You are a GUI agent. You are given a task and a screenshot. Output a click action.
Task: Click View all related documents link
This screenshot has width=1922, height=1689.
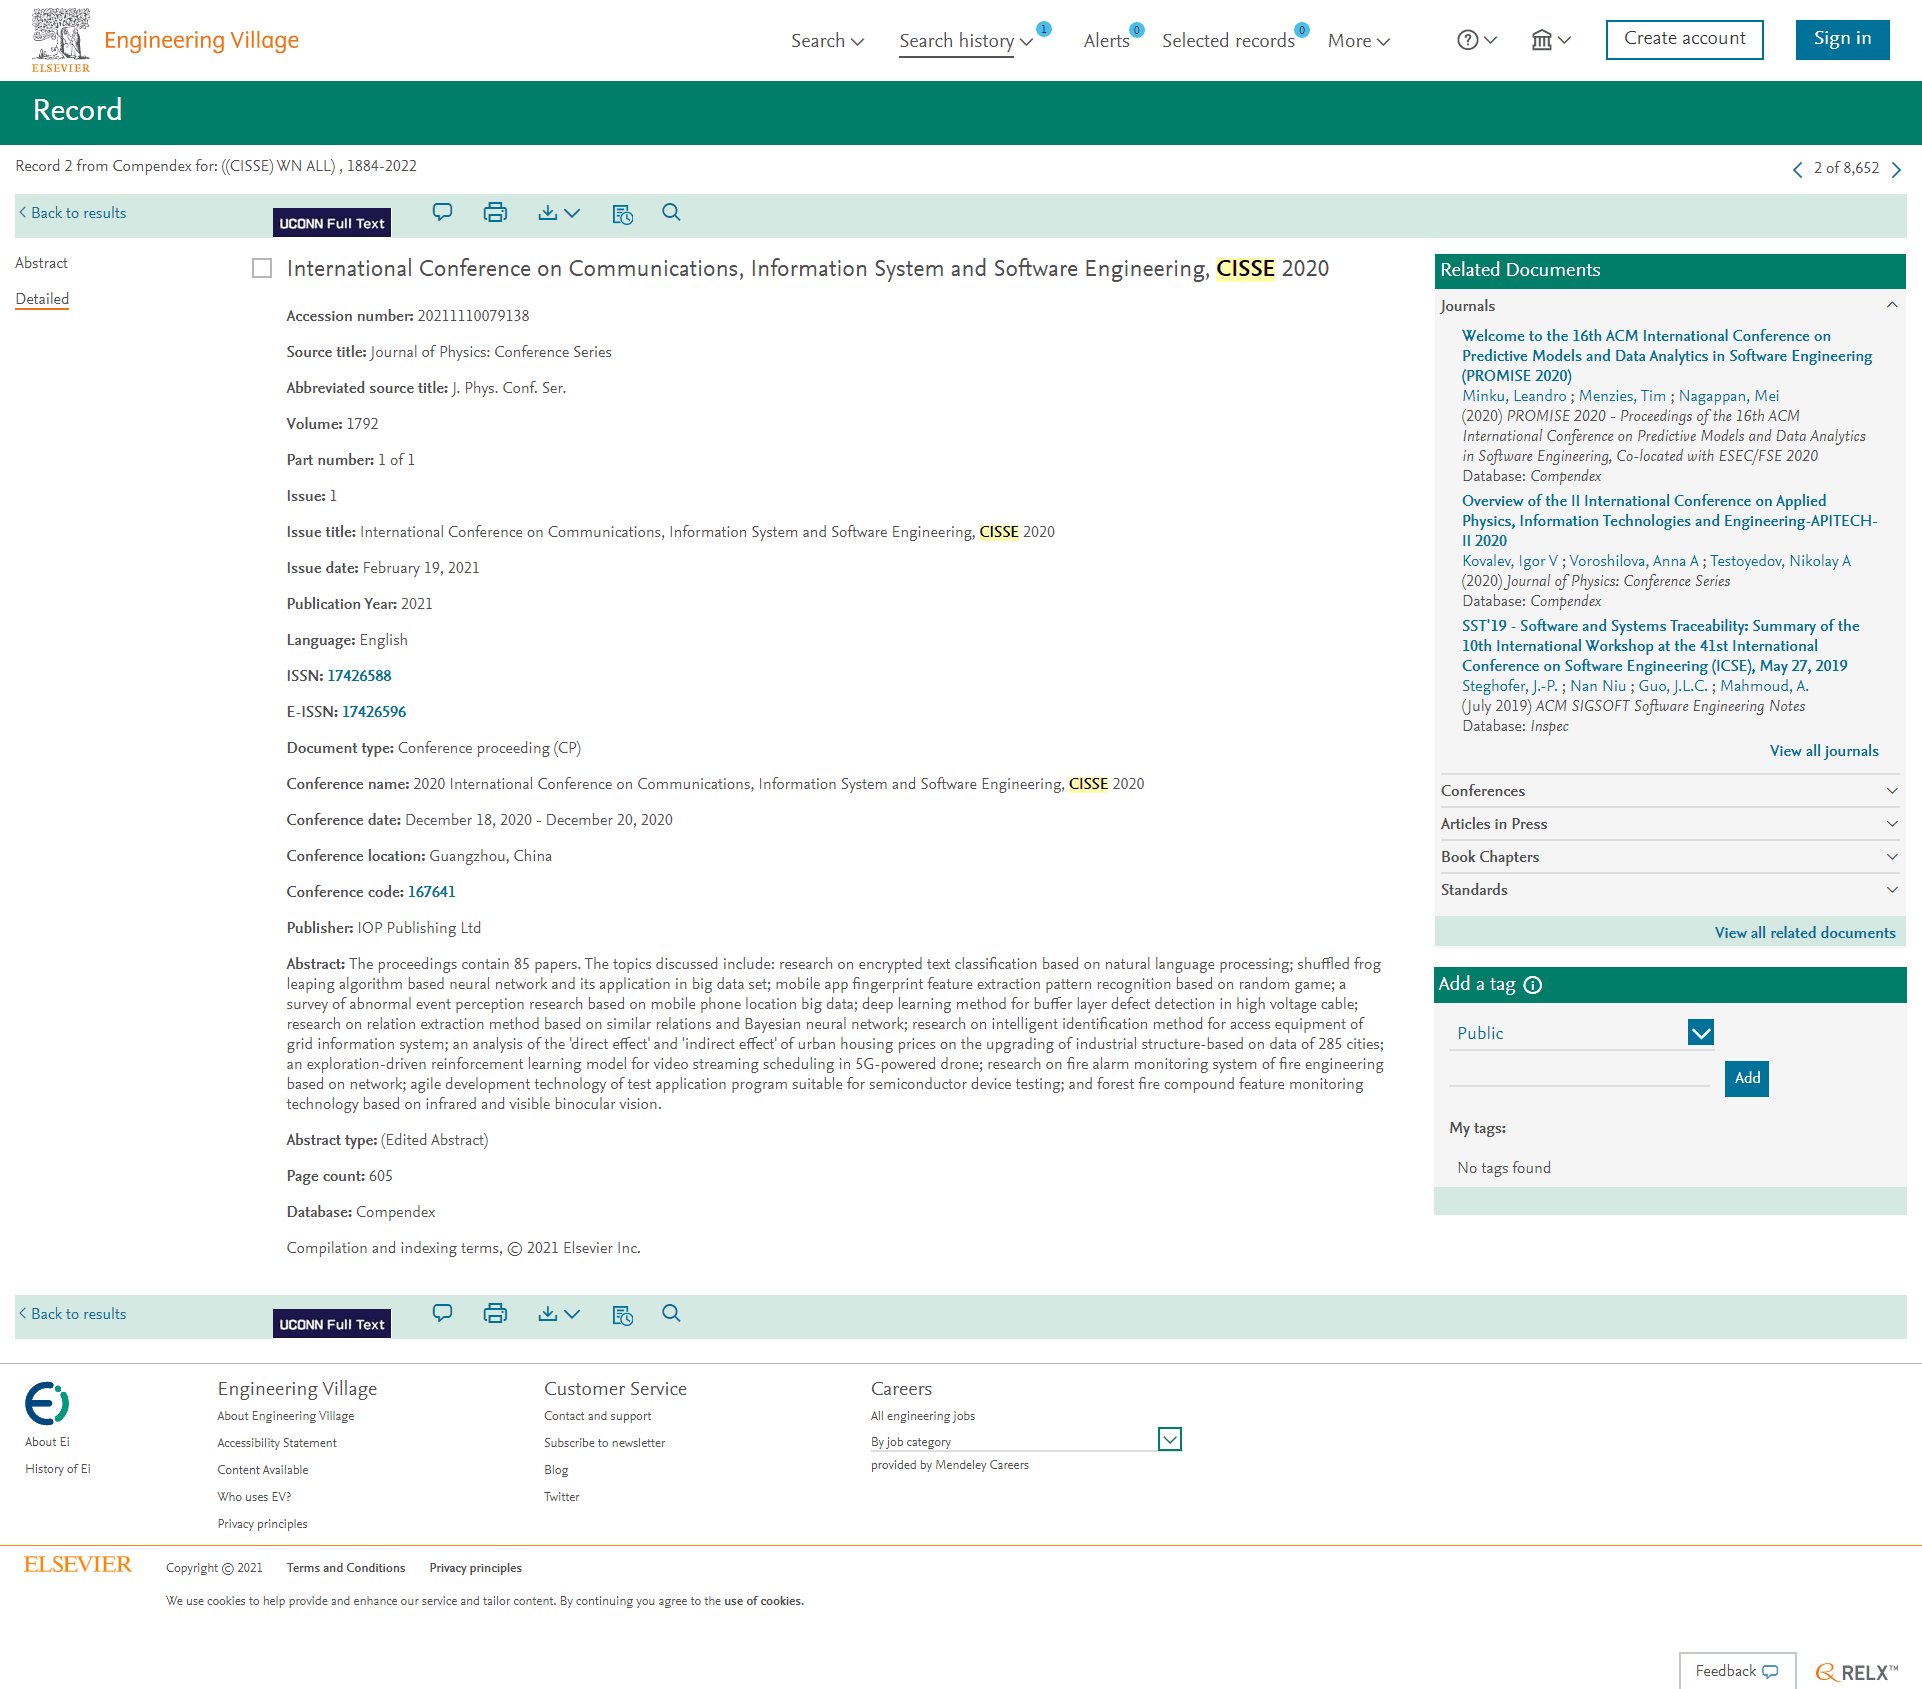click(1804, 933)
